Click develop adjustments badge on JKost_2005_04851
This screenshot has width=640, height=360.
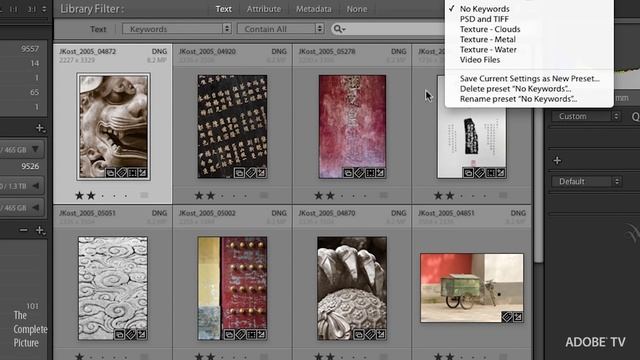[x=518, y=316]
